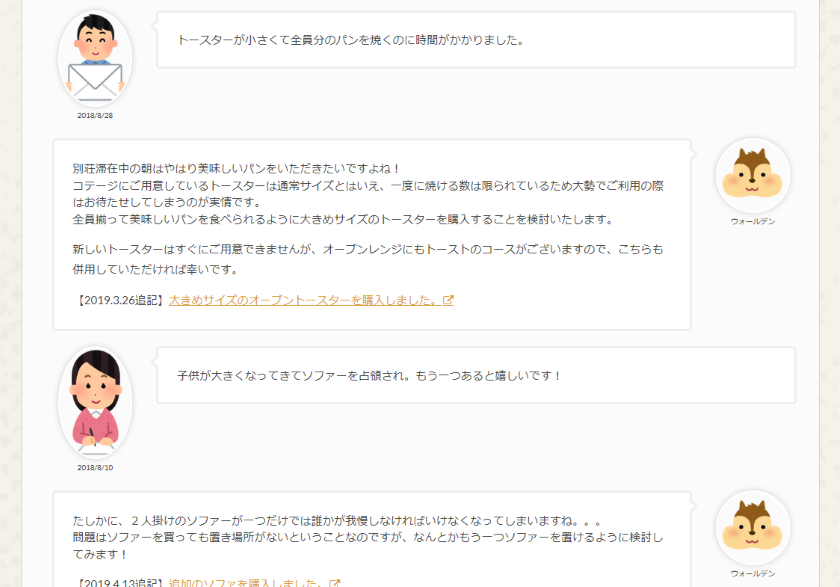Click comment 子供が大きくなってきてソファーを占領され

[369, 376]
